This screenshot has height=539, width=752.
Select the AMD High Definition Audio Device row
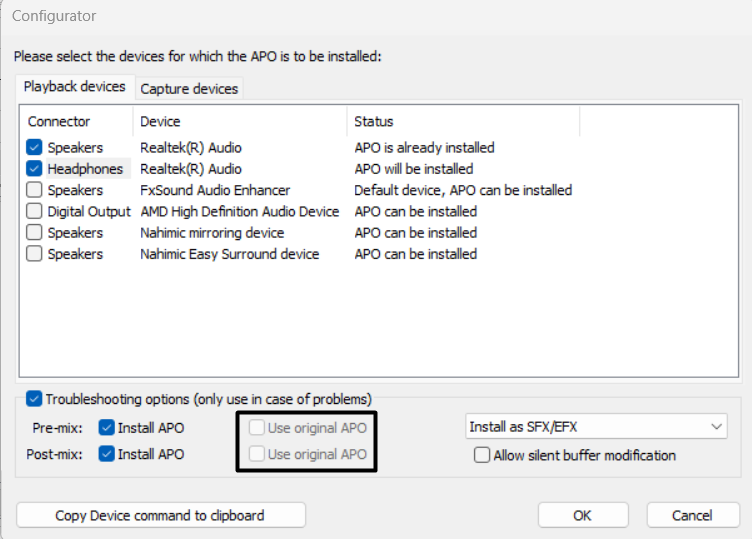tap(239, 212)
